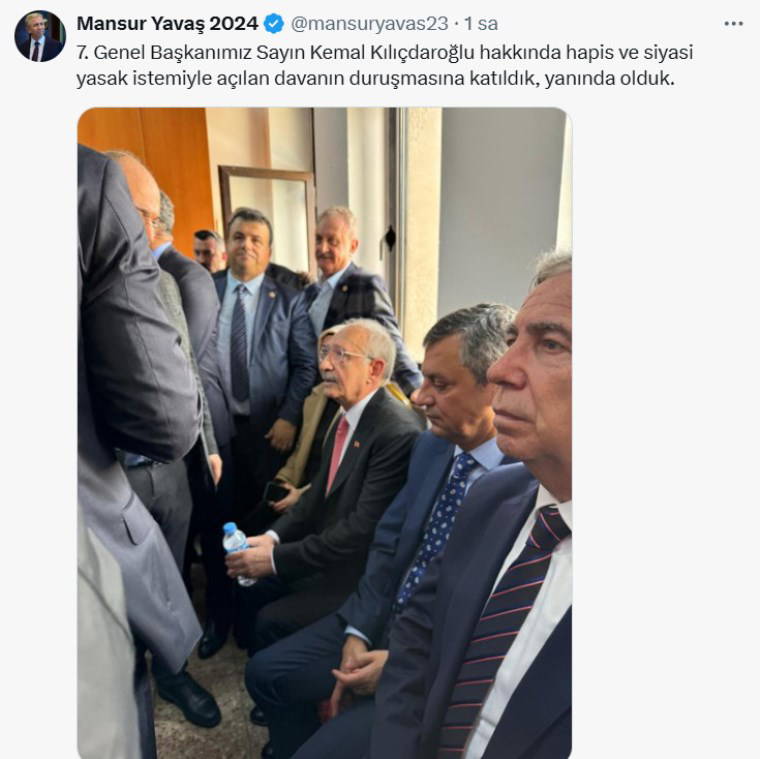Click the blue verified badge icon
The image size is (760, 759).
[x=274, y=23]
